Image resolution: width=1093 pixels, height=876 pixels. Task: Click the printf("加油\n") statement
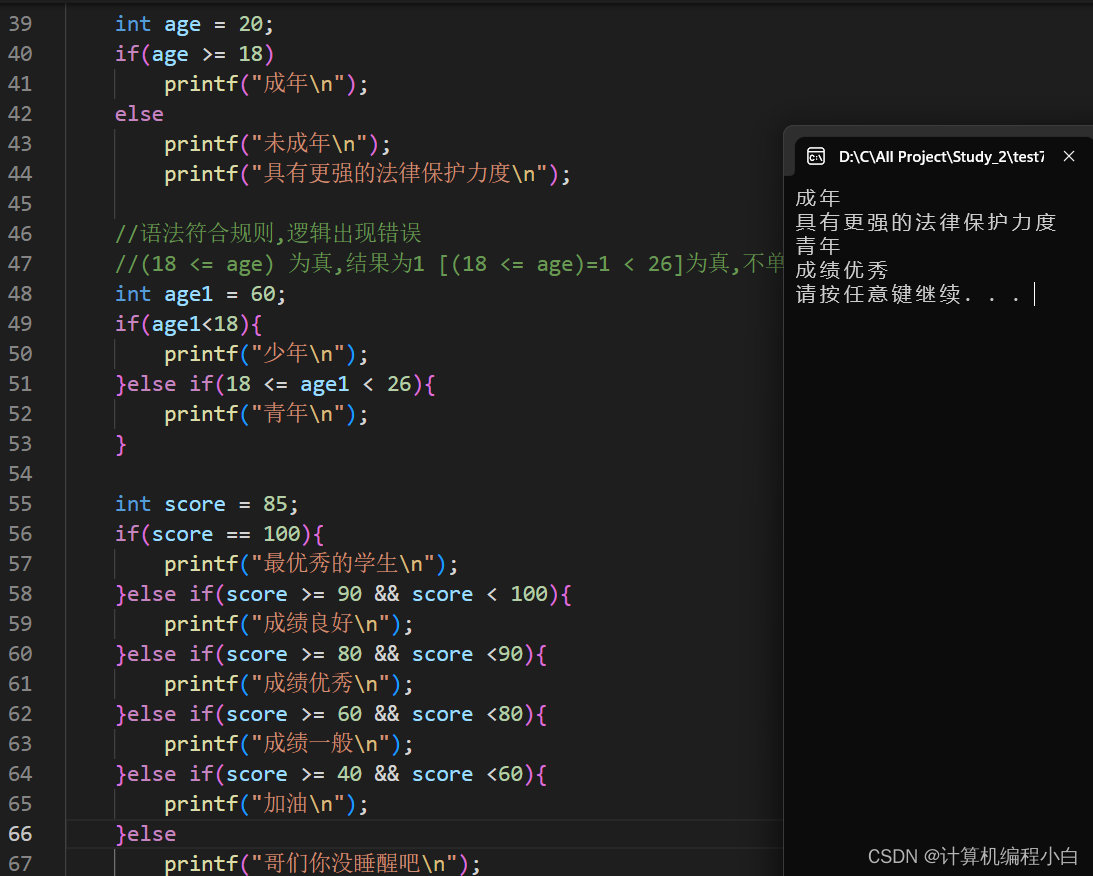pos(266,804)
